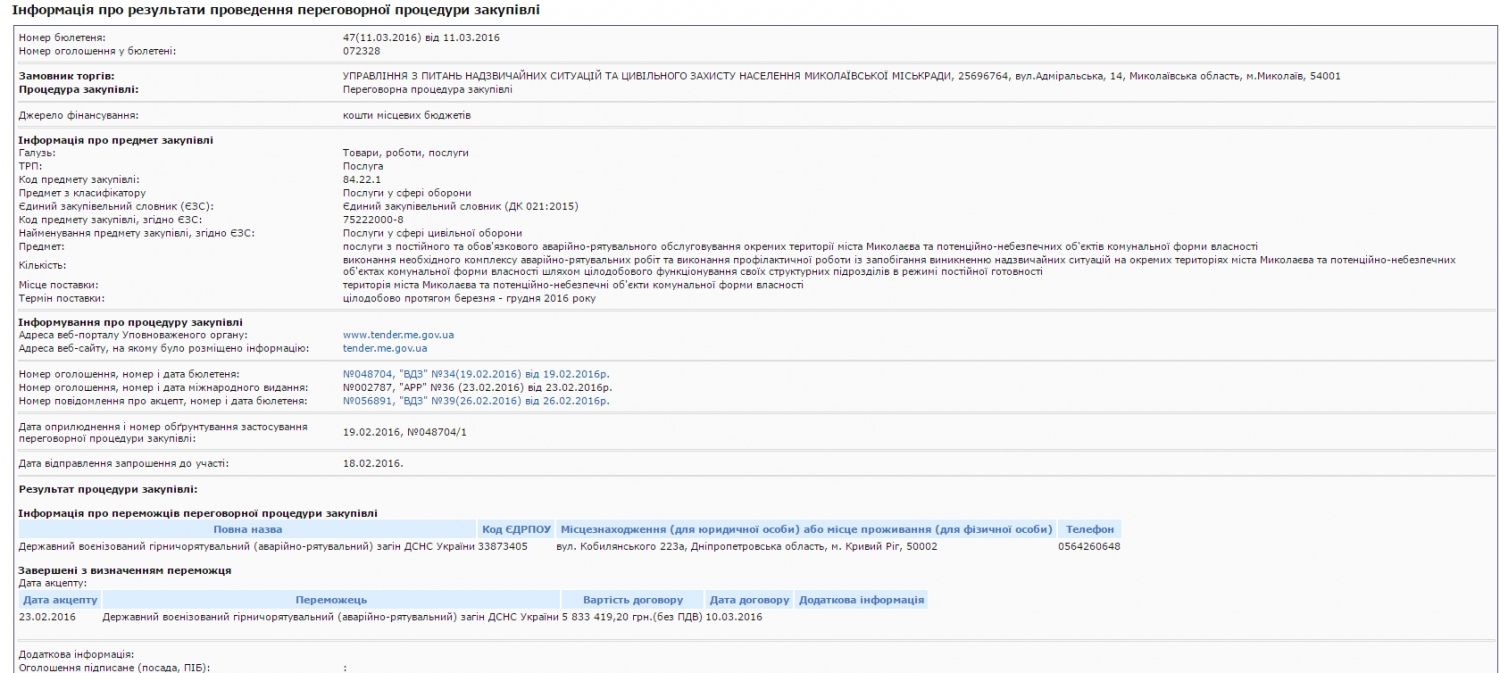Open acceptance notice №056891 ВДЗ №39 link
This screenshot has height=673, width=1500.
tap(476, 401)
